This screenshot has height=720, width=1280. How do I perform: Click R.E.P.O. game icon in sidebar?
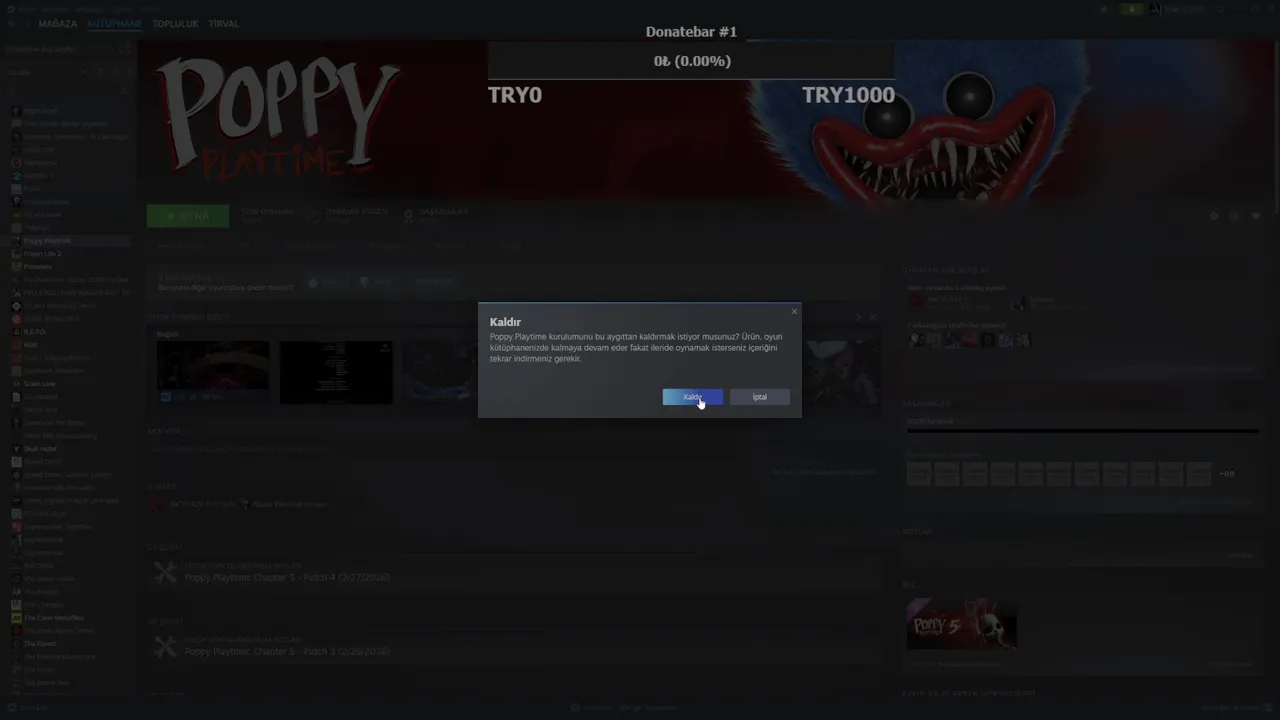click(16, 332)
